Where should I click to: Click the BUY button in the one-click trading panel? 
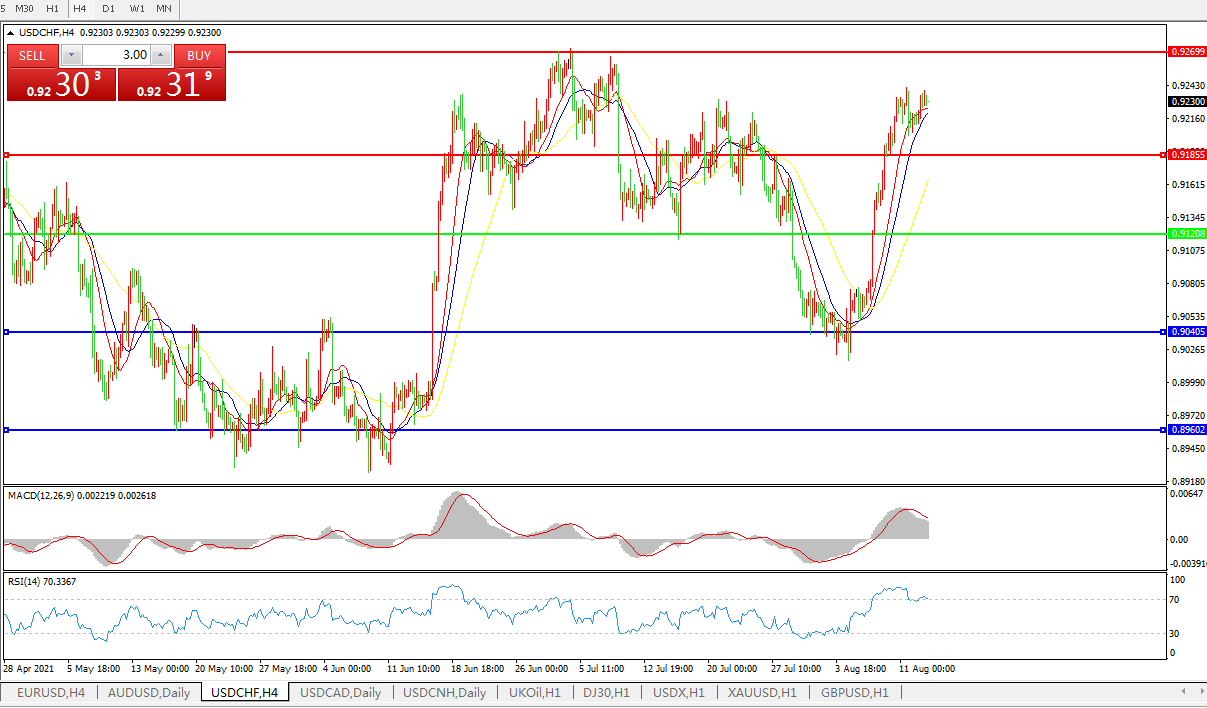coord(199,56)
